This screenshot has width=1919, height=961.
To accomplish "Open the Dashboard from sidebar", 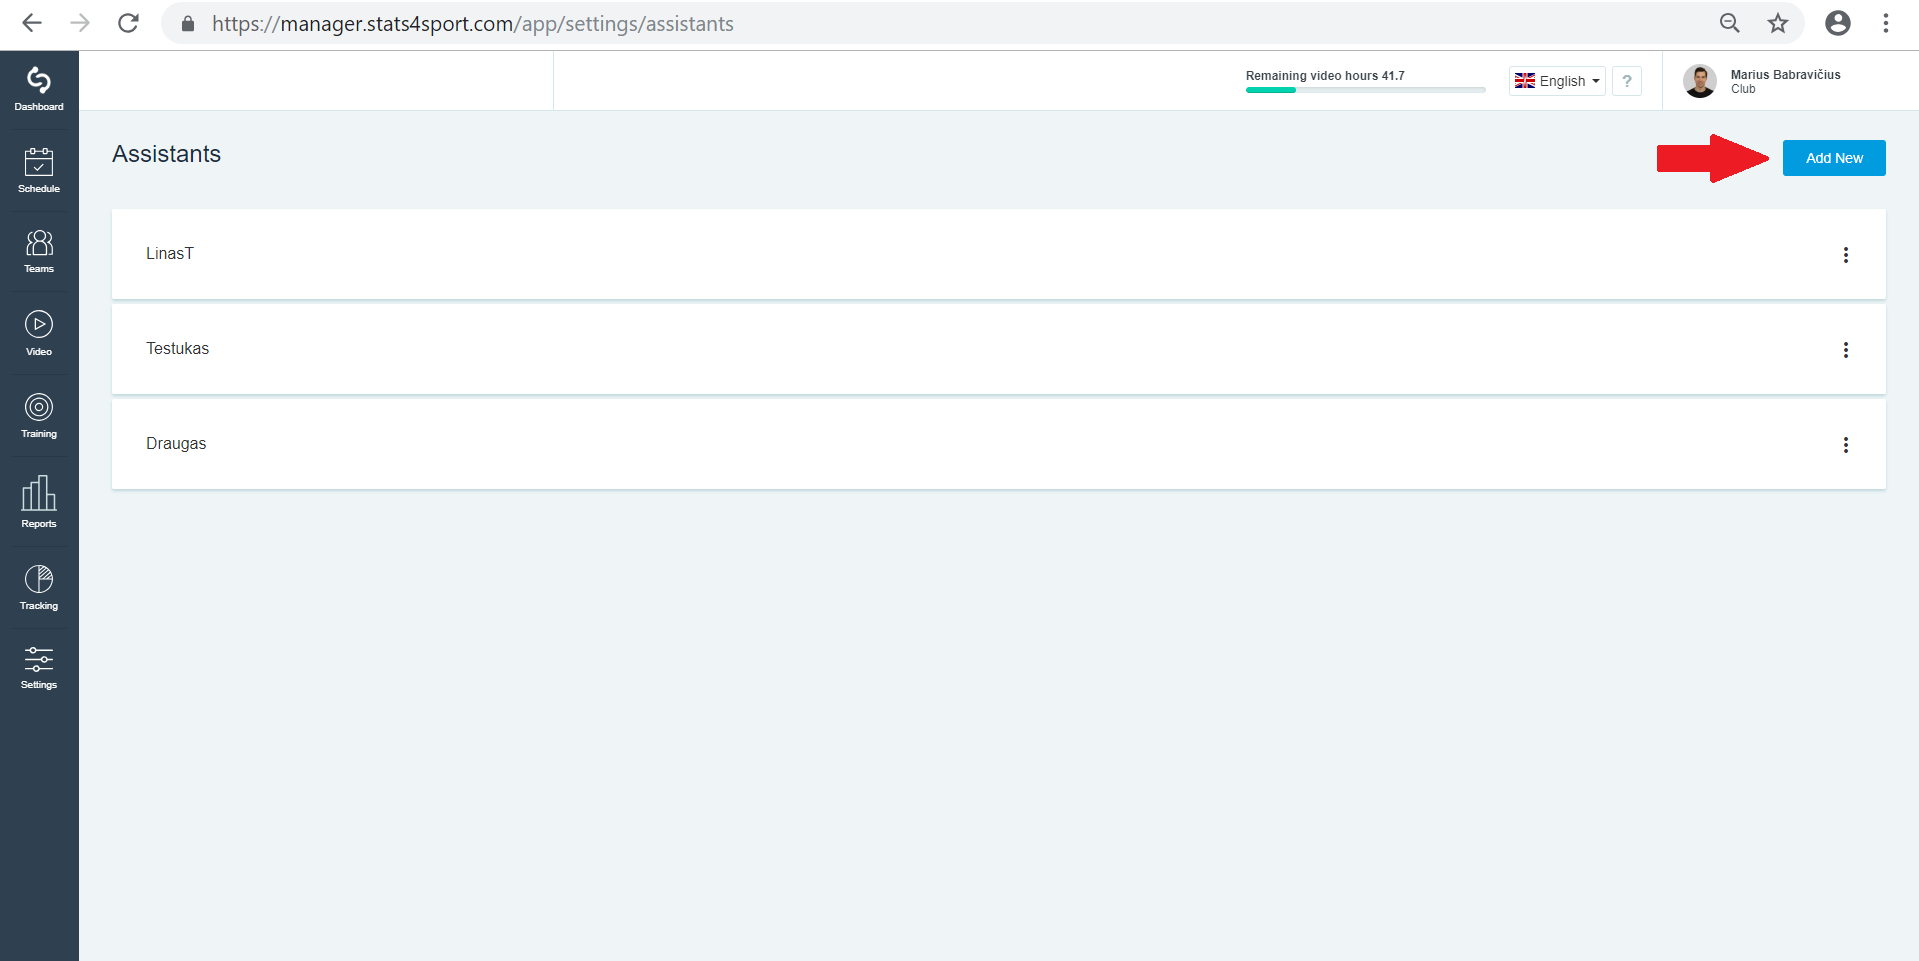I will (x=39, y=90).
